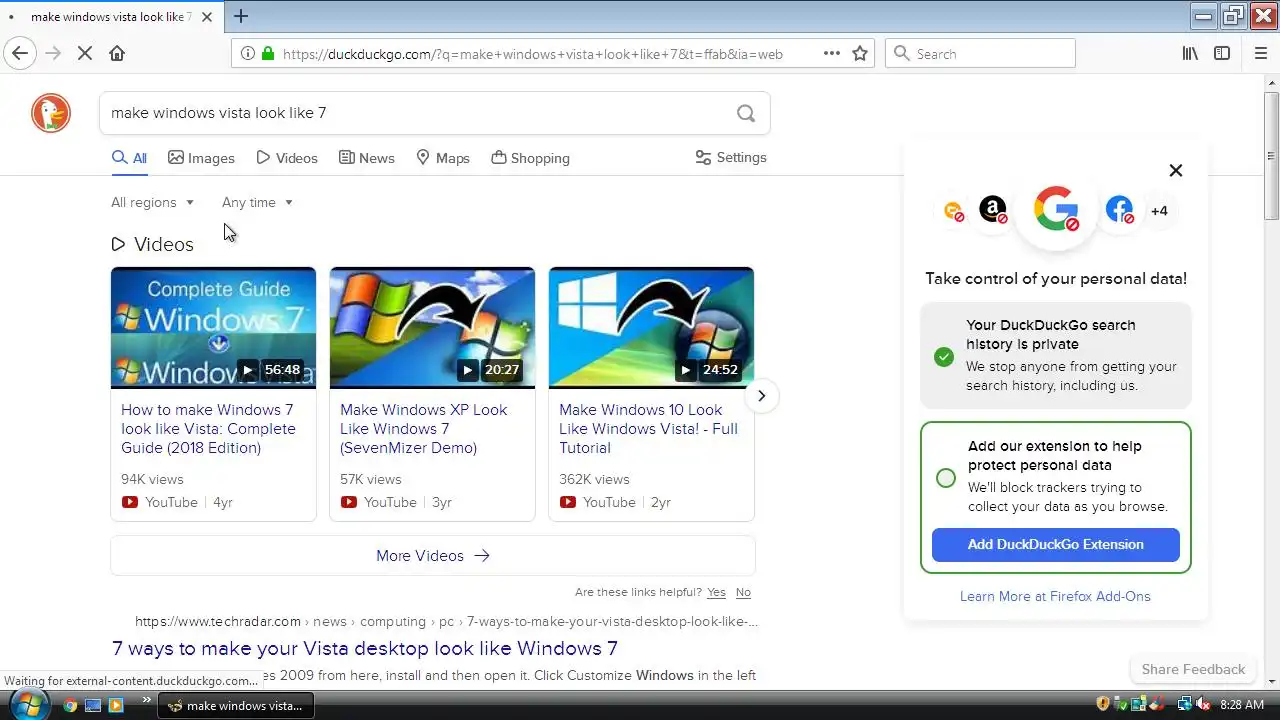Advance the video carousel with the right arrow
This screenshot has height=720, width=1280.
click(761, 396)
